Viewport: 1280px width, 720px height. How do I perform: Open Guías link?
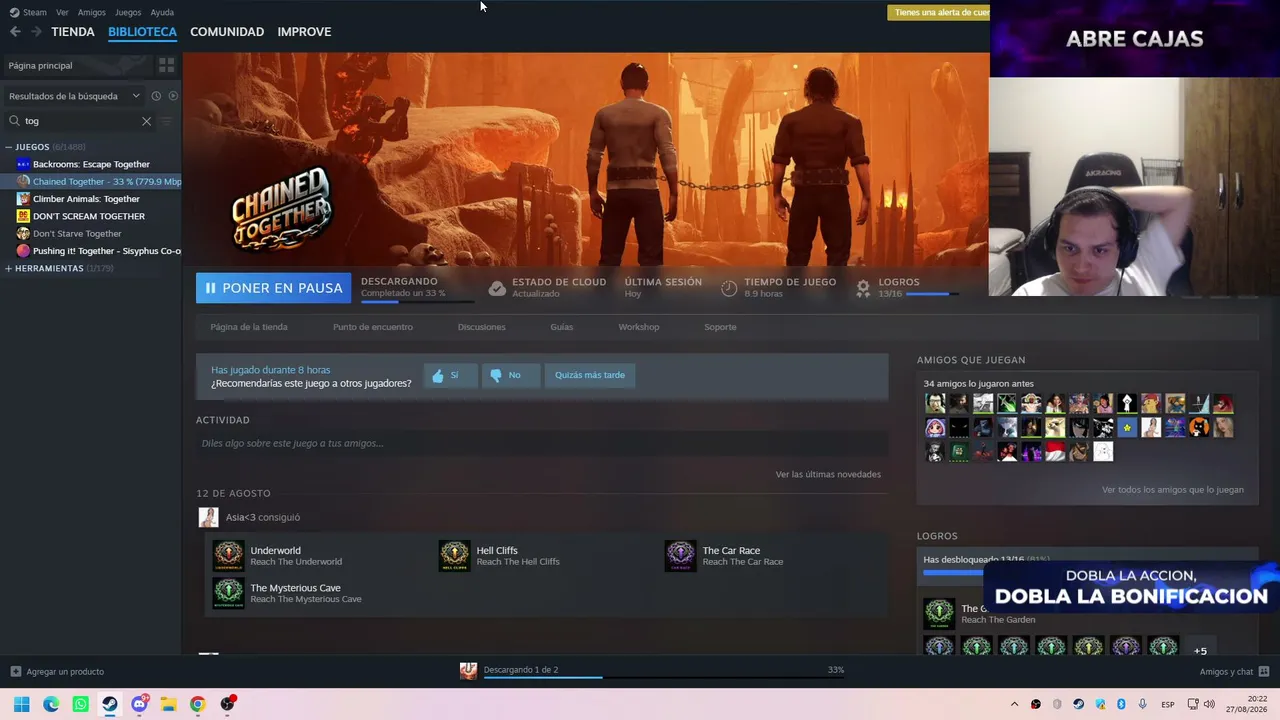562,327
